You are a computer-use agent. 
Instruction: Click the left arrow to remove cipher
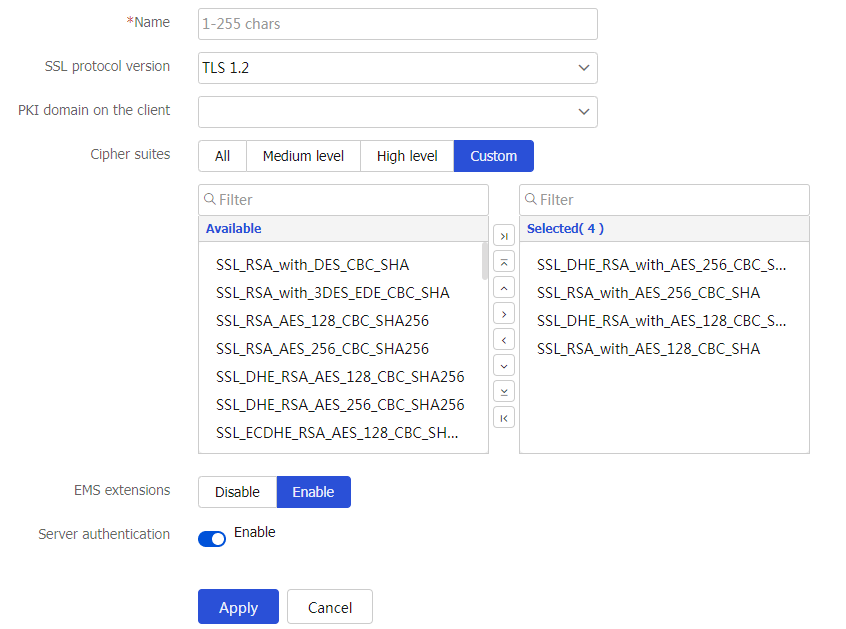pos(504,340)
